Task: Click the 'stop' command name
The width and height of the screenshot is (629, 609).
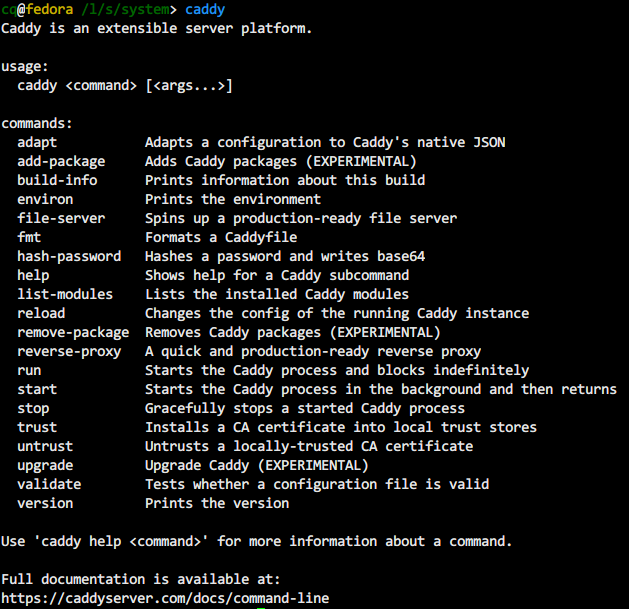Action: (x=33, y=408)
